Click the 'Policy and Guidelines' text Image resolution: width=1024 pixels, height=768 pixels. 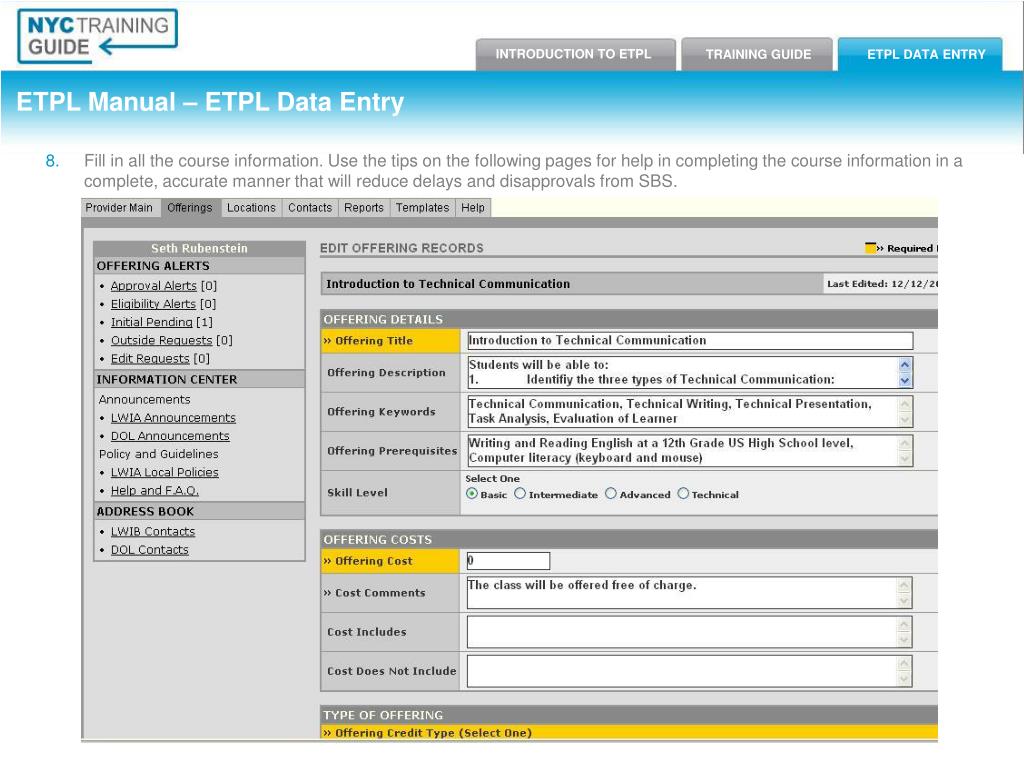tap(159, 455)
